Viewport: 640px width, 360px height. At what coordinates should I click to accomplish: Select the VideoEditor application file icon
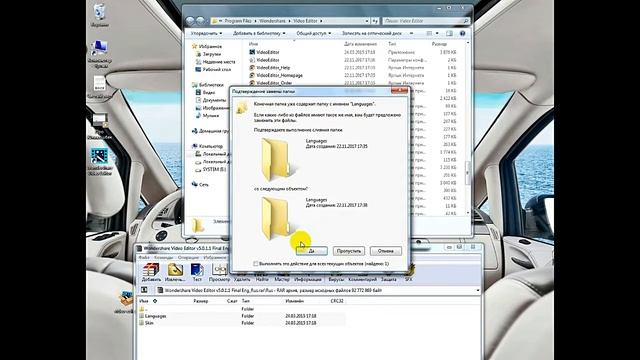(x=252, y=52)
